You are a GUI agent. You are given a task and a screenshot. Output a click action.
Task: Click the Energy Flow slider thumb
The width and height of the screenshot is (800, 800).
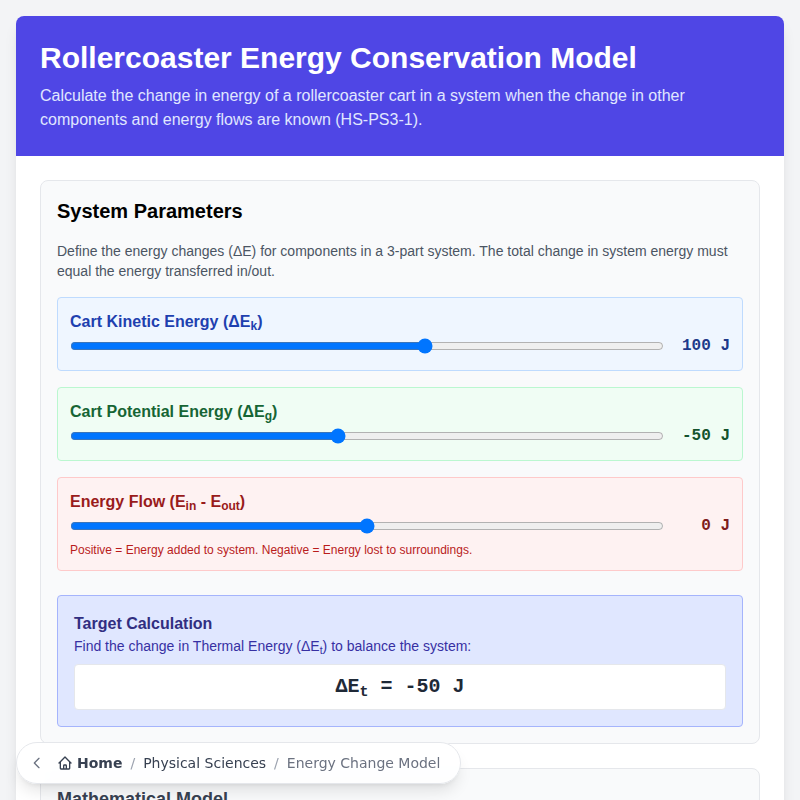tap(367, 525)
